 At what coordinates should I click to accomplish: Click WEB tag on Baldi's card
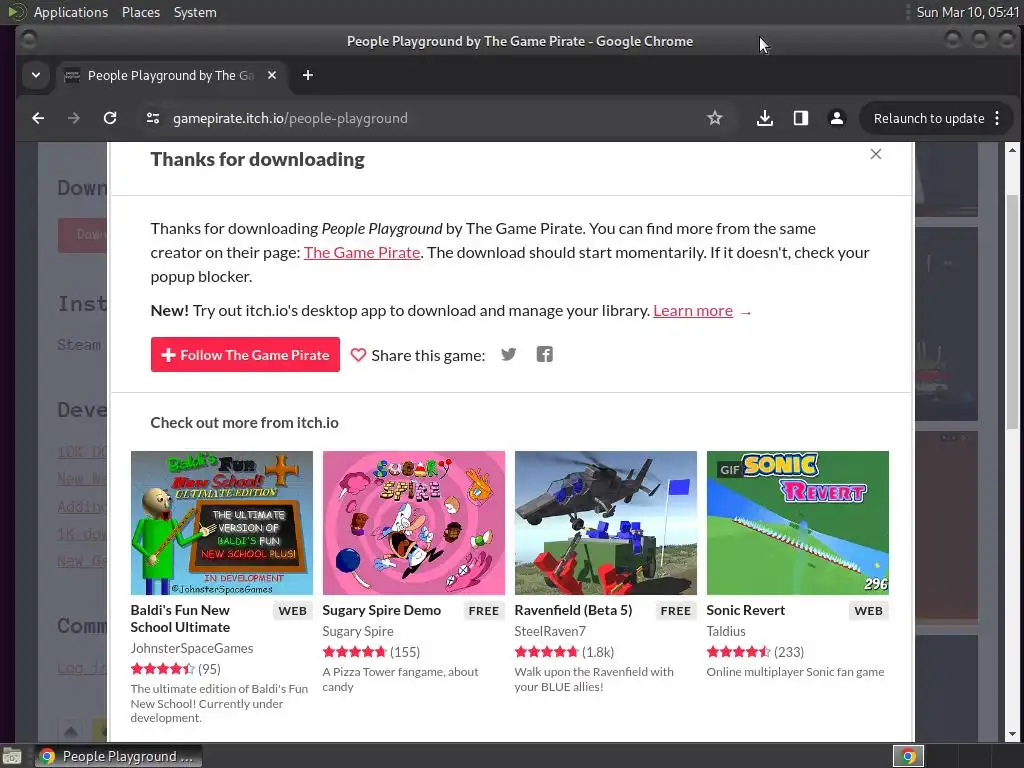coord(293,611)
